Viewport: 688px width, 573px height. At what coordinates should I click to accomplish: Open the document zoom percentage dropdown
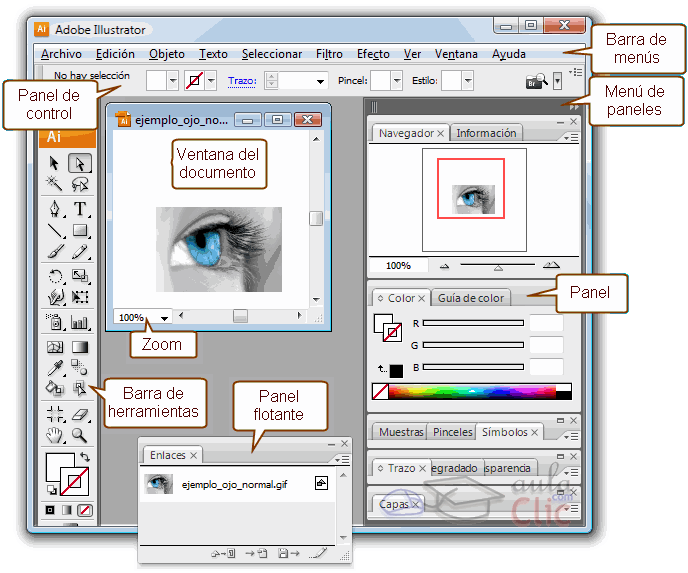(x=165, y=318)
